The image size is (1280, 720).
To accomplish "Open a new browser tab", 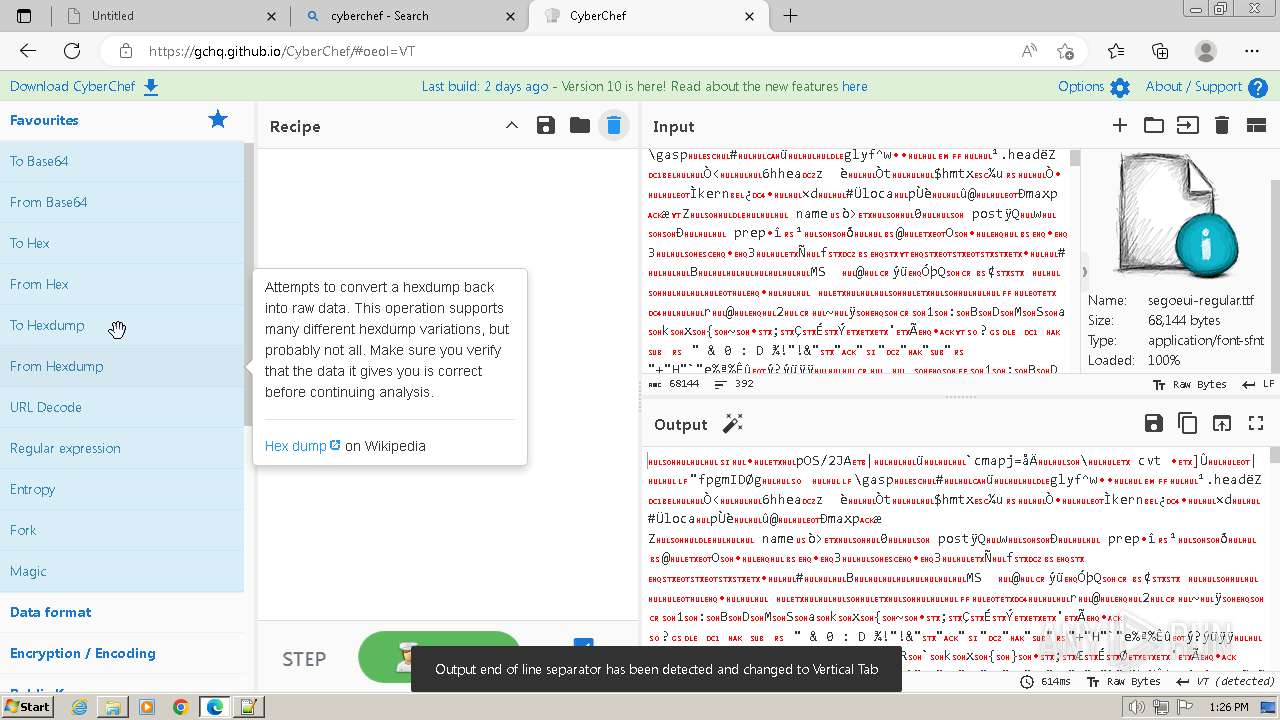I will click(790, 16).
